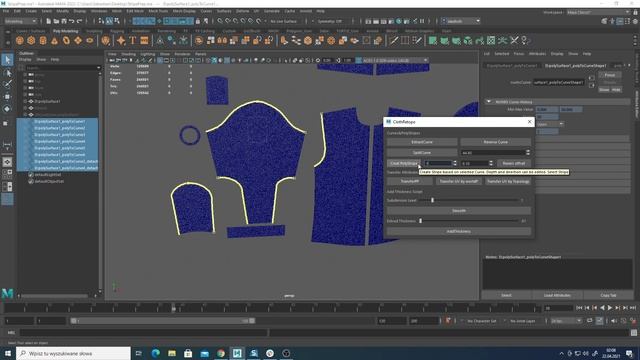
Task: Toggle the Attribute Editor panel icon at top right
Action: [x=620, y=21]
